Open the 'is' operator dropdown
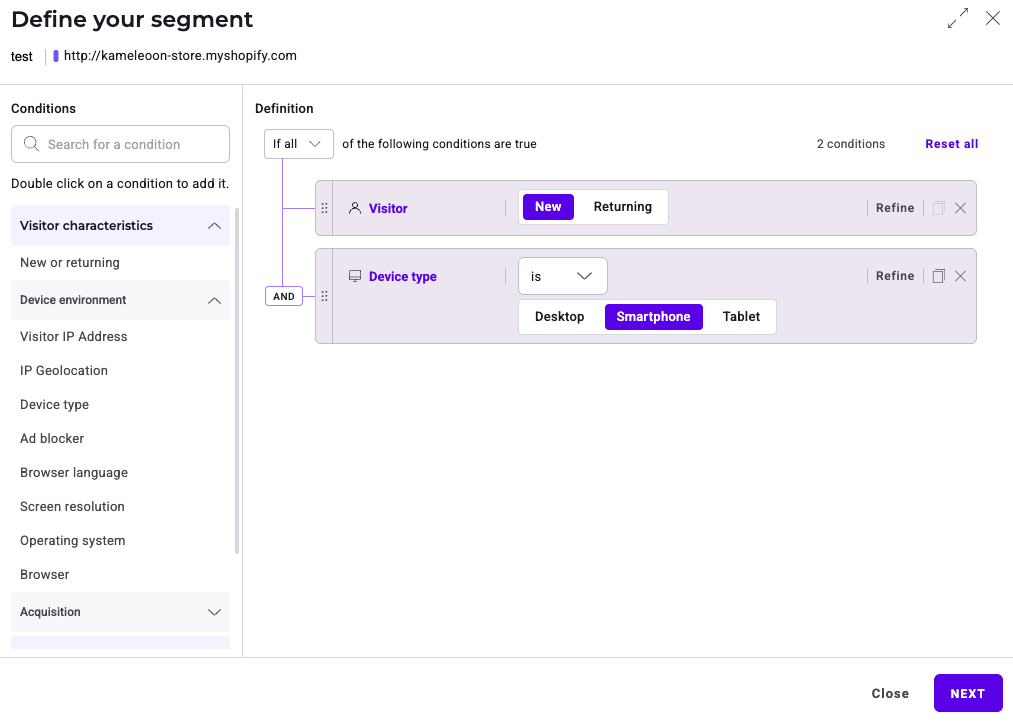The height and width of the screenshot is (724, 1013). point(562,276)
